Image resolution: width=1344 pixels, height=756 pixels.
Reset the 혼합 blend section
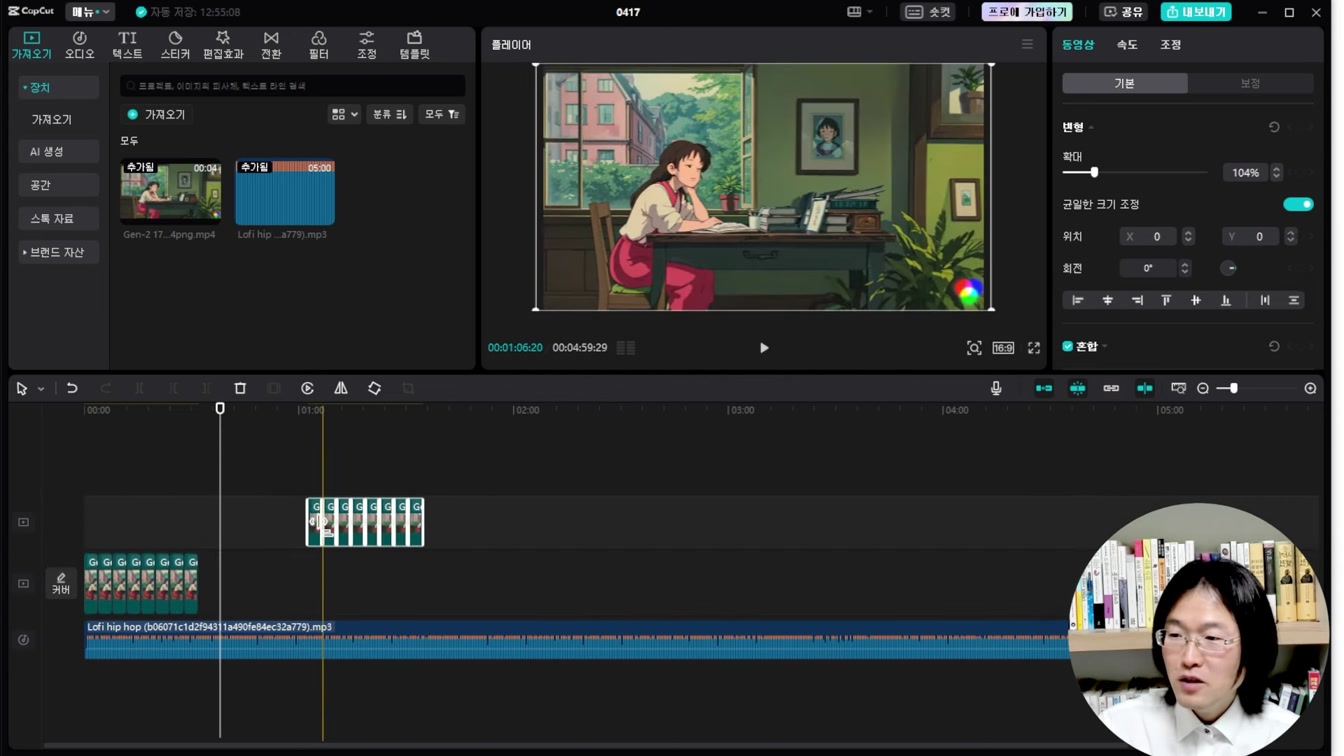[1274, 346]
